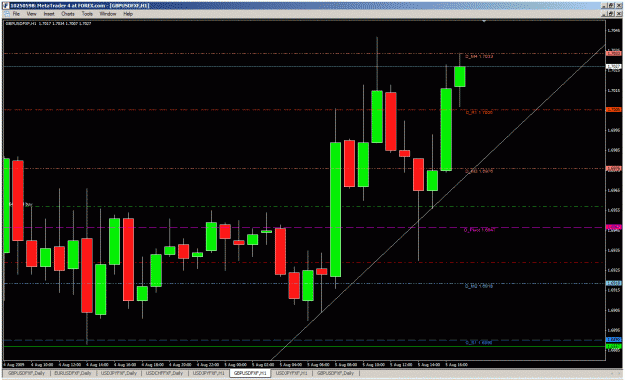The width and height of the screenshot is (625, 380).
Task: Open the Insert menu
Action: pyautogui.click(x=49, y=14)
